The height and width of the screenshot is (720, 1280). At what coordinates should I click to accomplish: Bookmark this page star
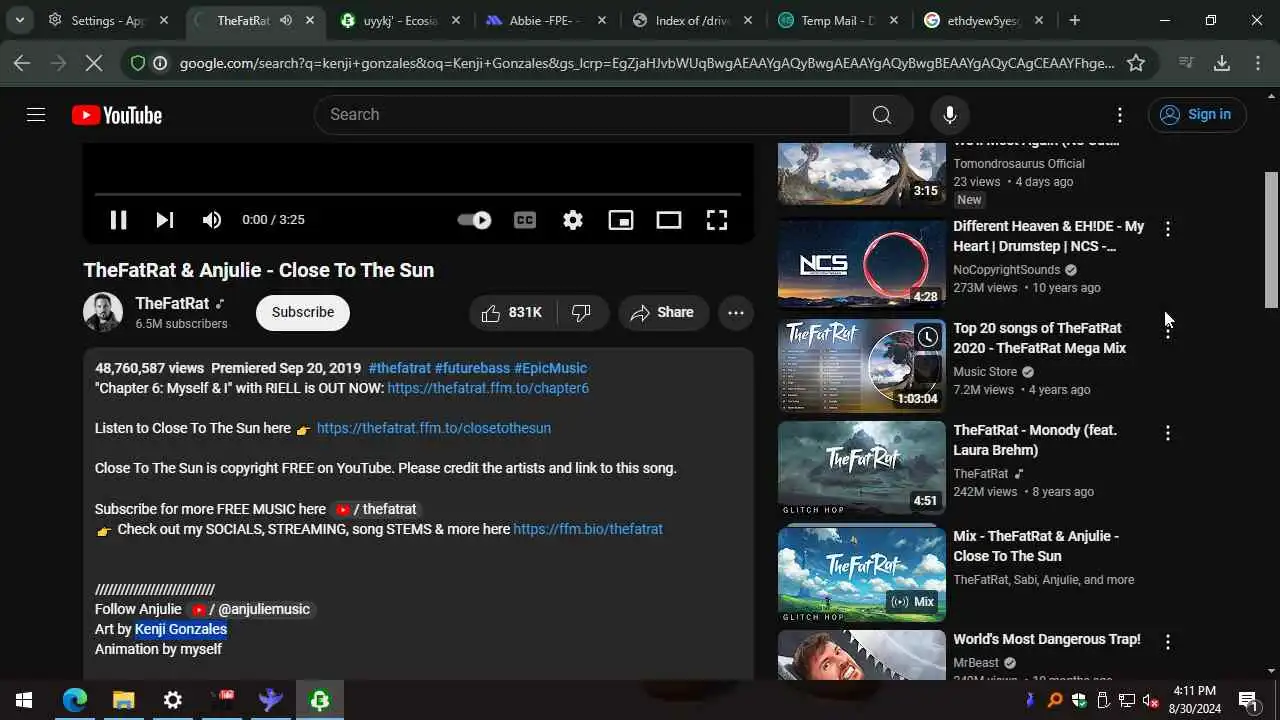(x=1136, y=63)
